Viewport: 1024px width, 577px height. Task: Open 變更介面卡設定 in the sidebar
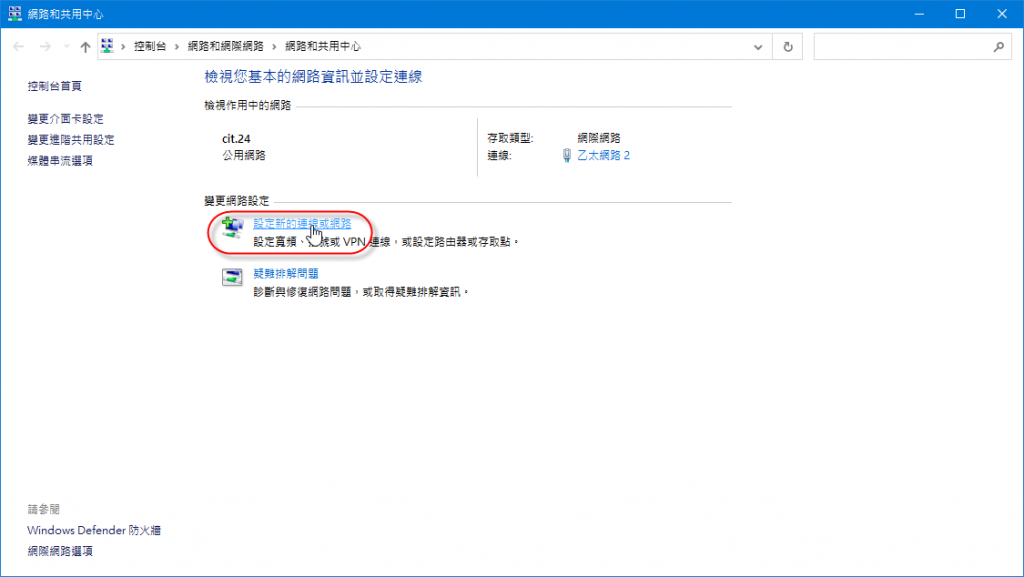click(65, 119)
